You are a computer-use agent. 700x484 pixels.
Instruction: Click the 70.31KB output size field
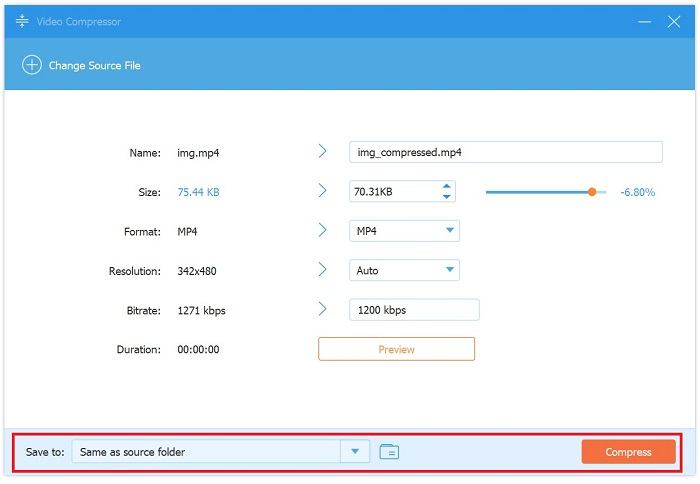tap(392, 191)
